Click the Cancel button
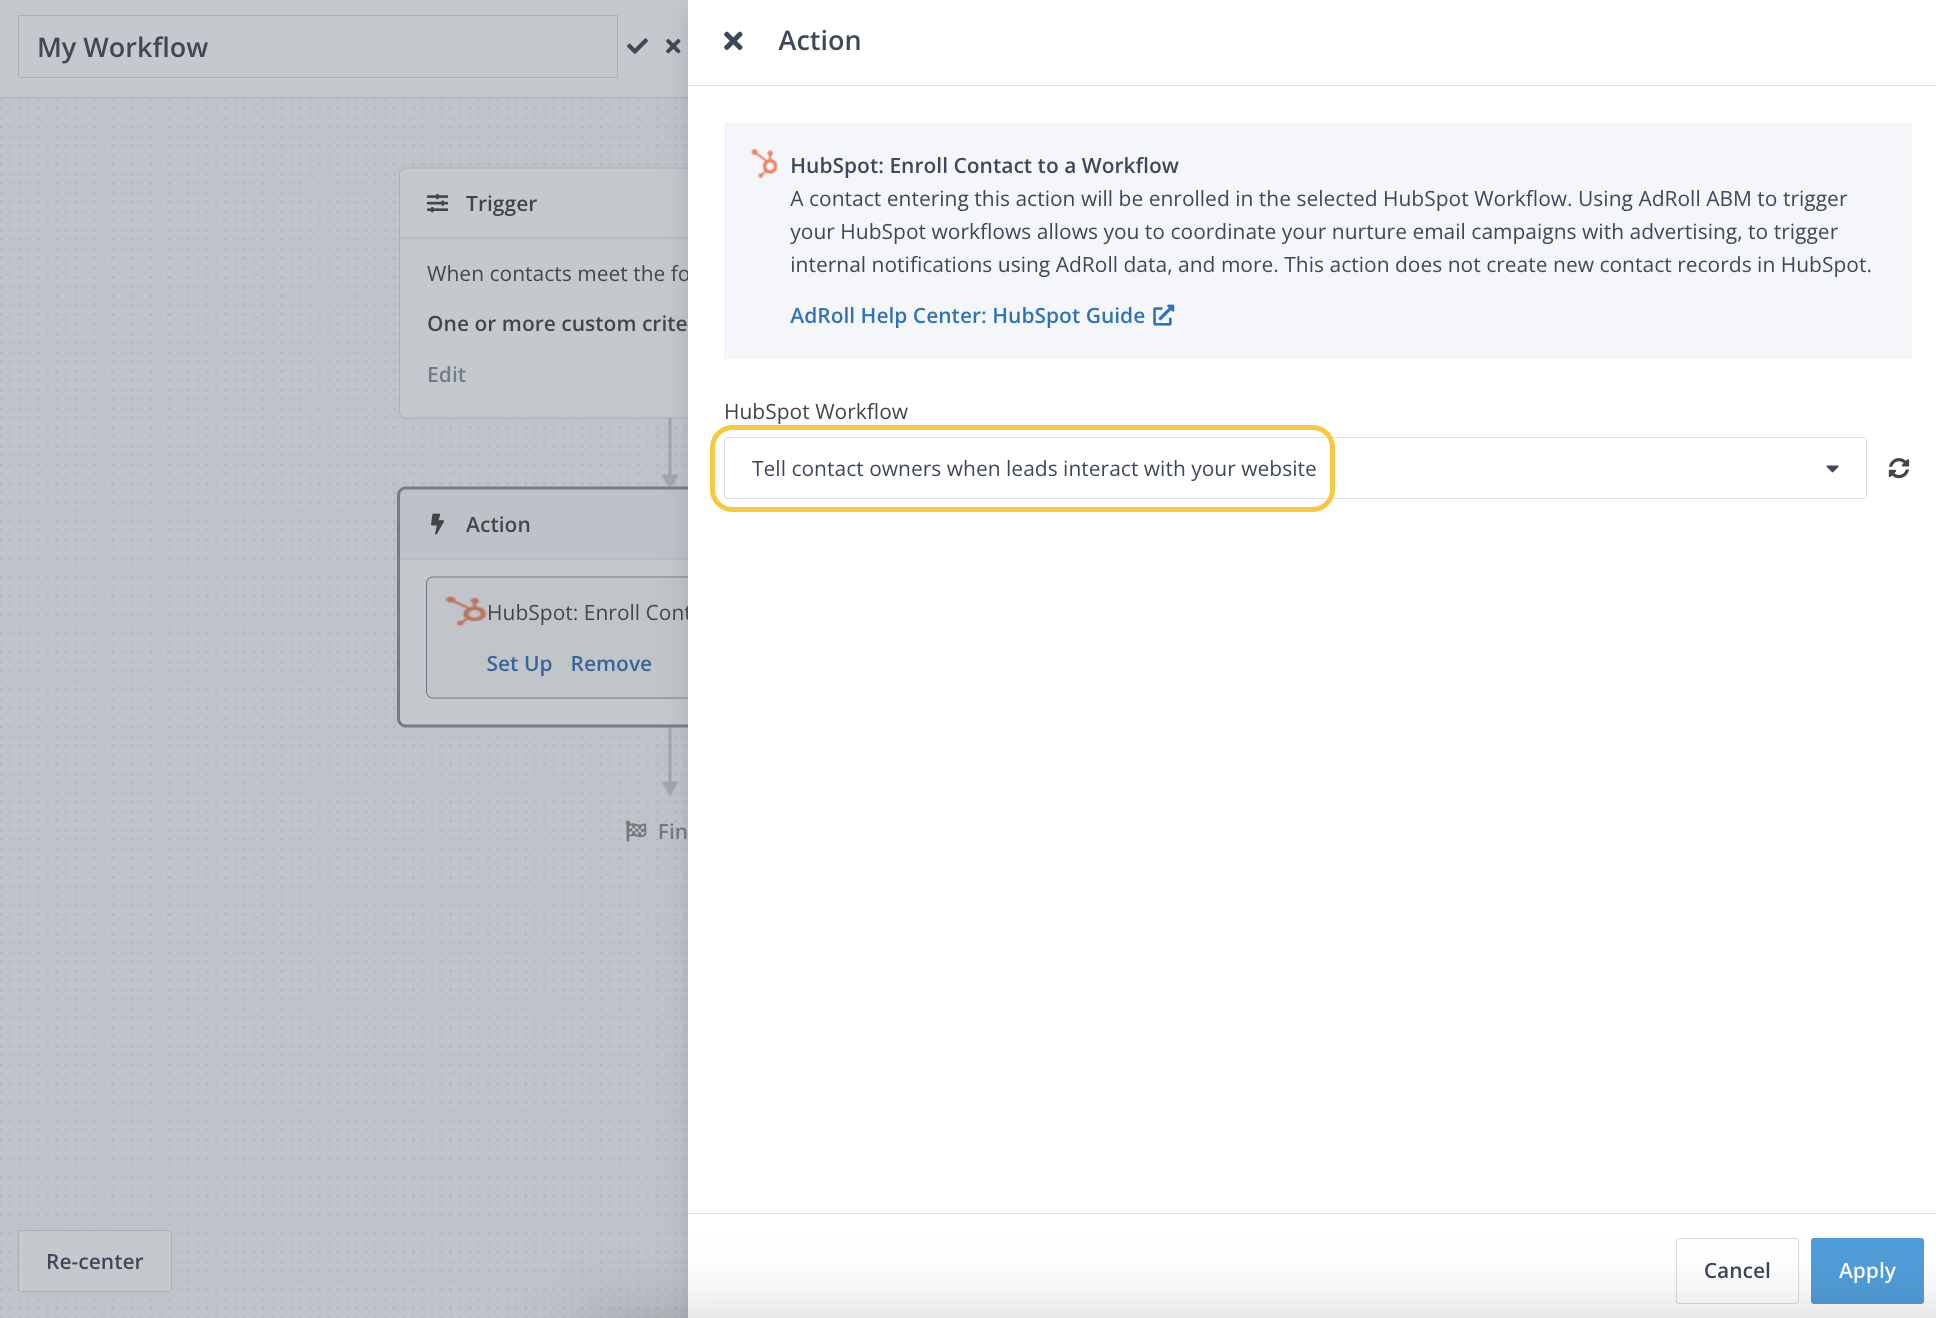Image resolution: width=1936 pixels, height=1318 pixels. tap(1737, 1271)
